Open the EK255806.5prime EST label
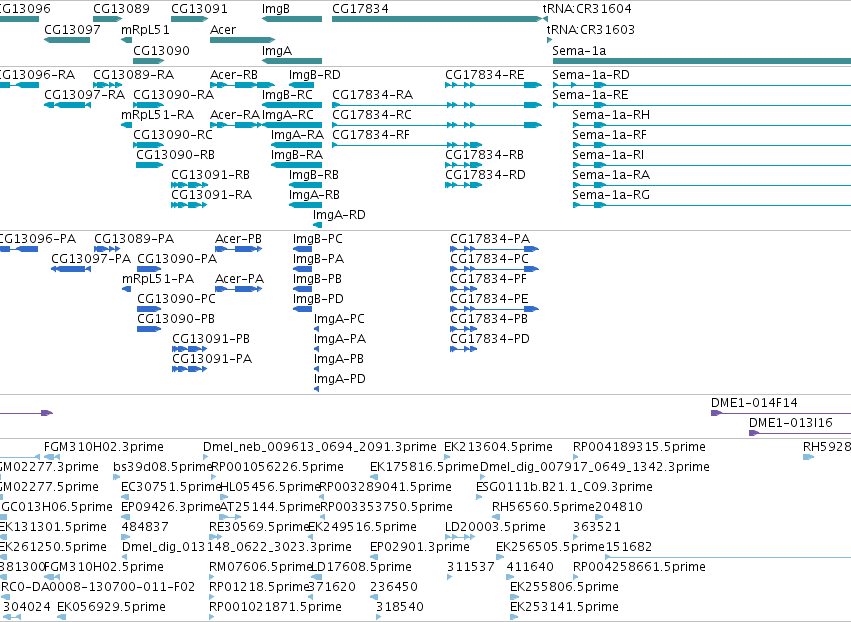Viewport: 851px width, 622px height. (x=564, y=587)
